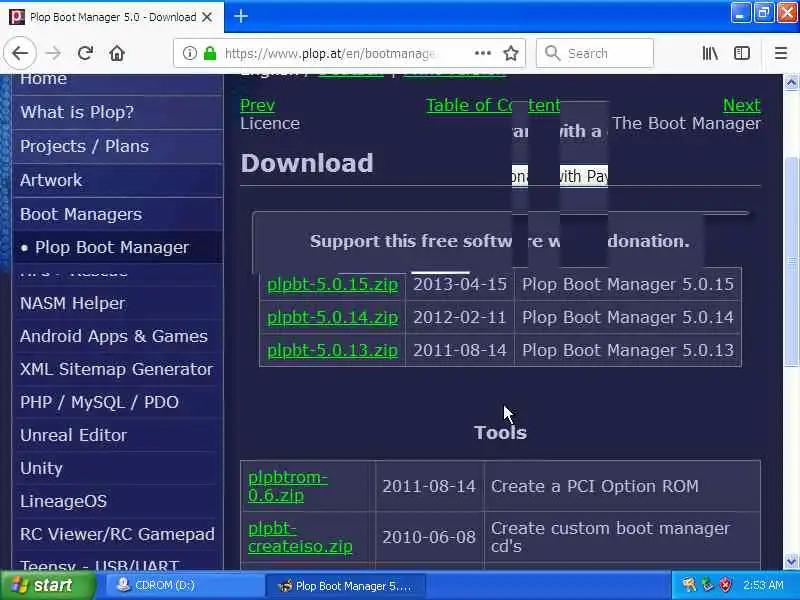Switch to Plop Boot Manager taskbar button

[347, 586]
